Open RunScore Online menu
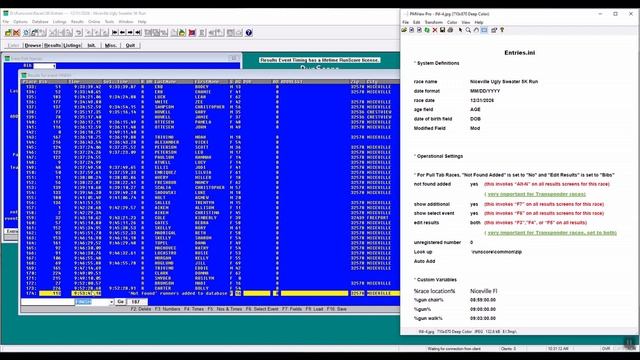 (94, 22)
